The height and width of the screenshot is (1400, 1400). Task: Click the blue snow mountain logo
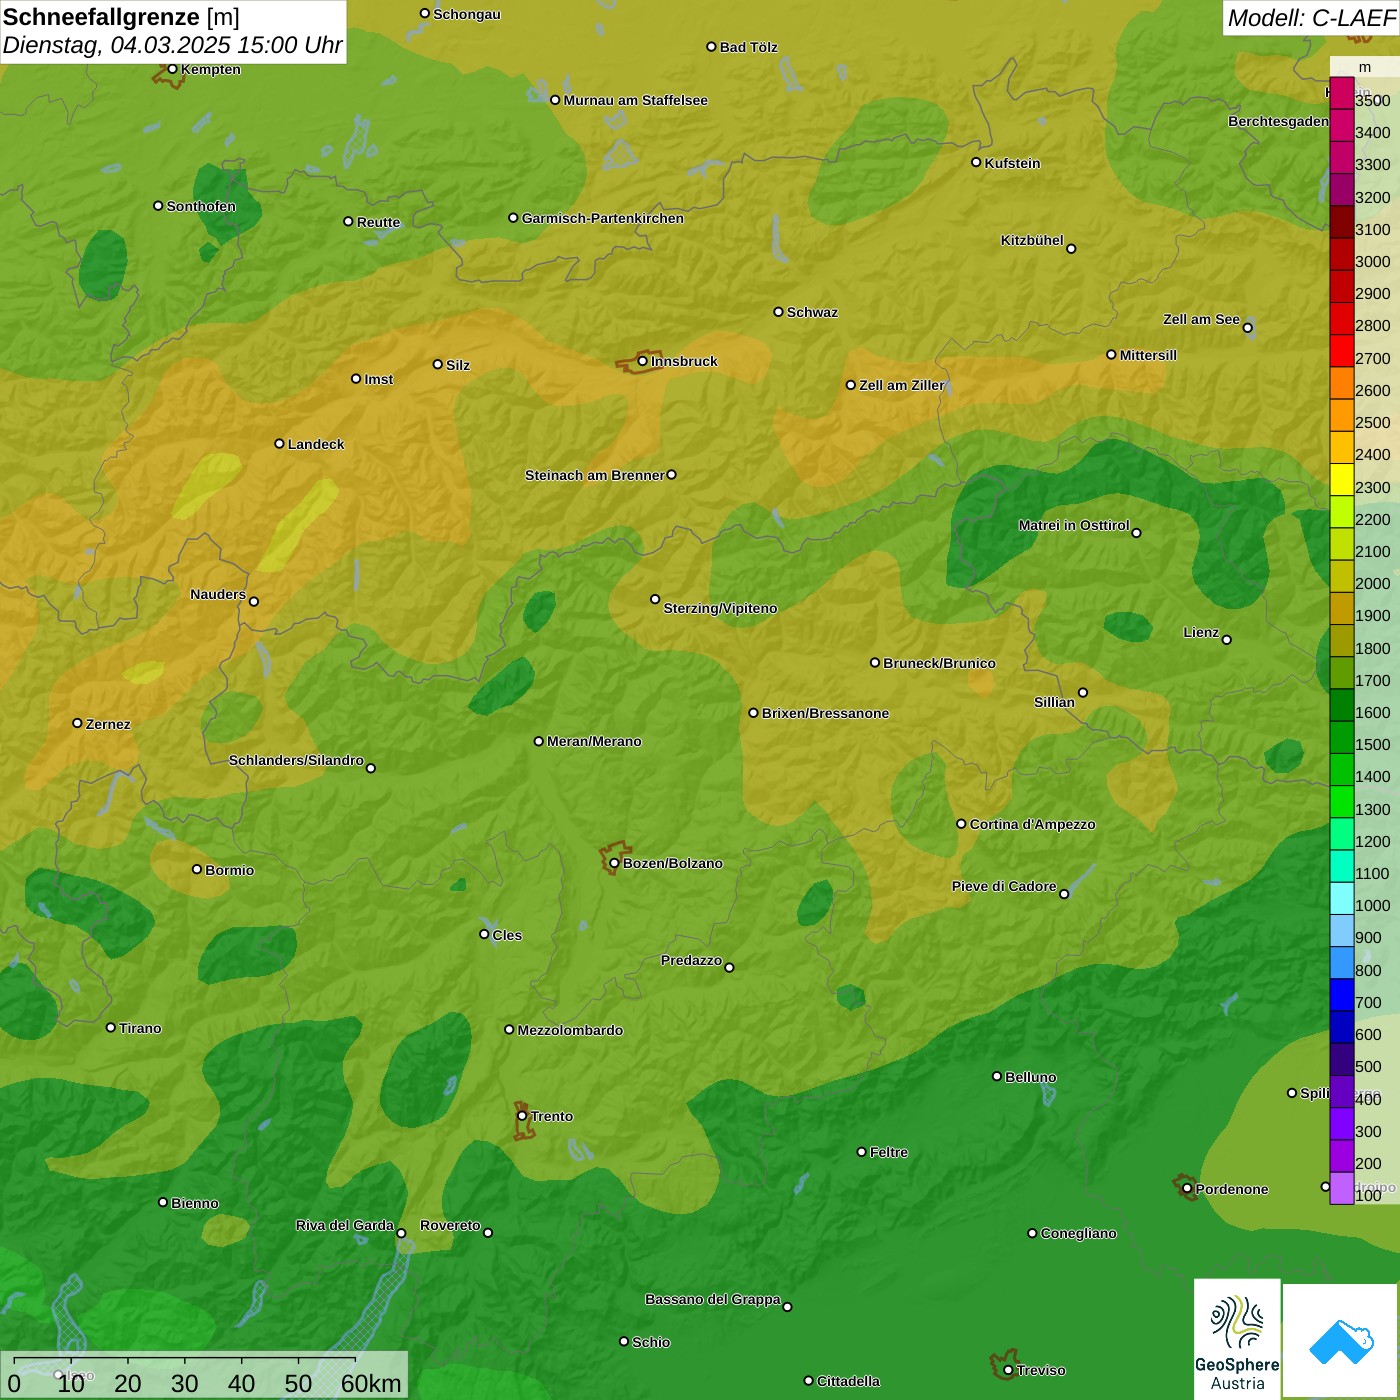click(x=1341, y=1341)
